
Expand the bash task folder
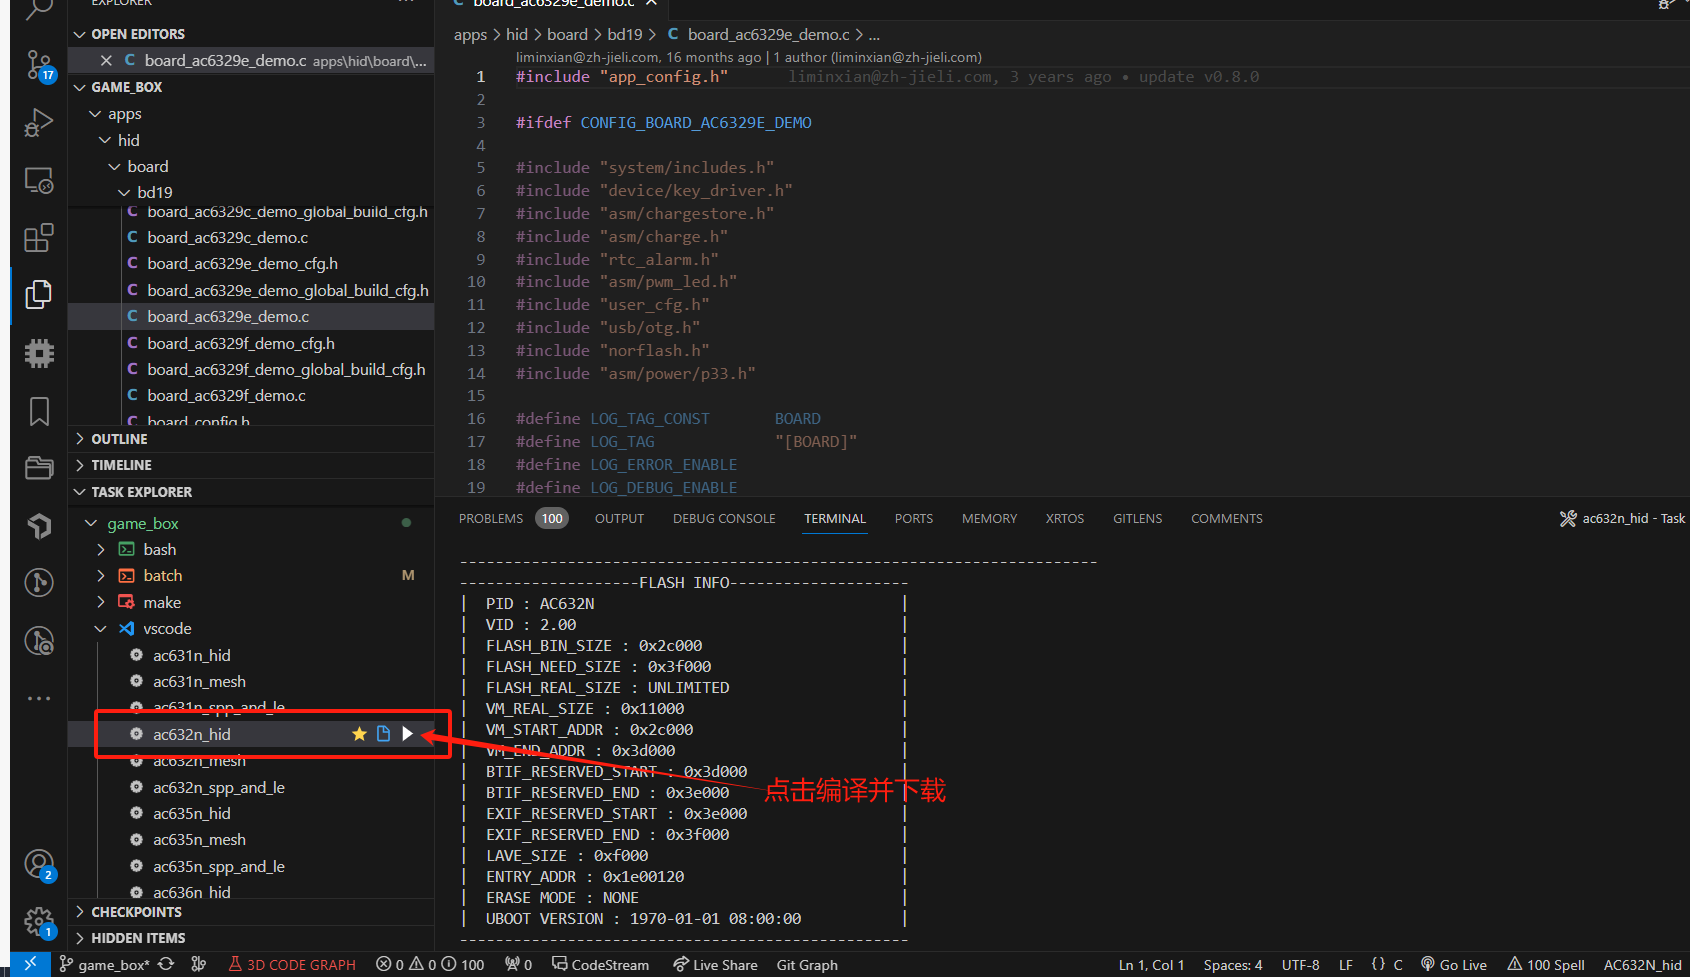101,550
